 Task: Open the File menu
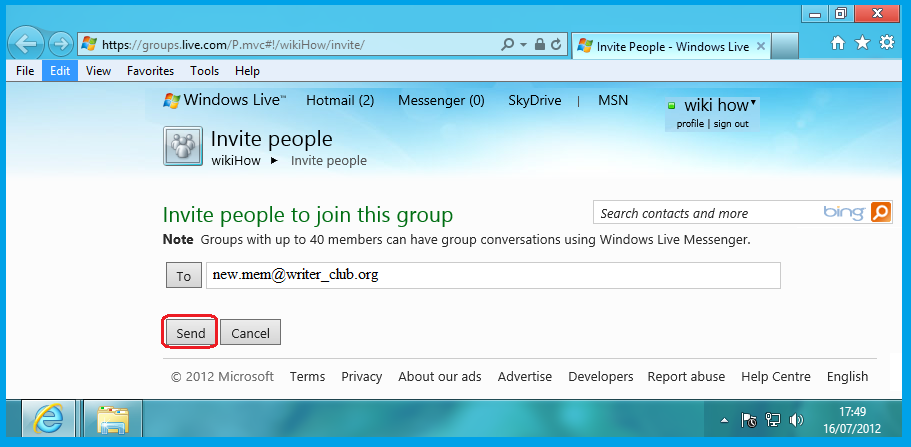[25, 71]
